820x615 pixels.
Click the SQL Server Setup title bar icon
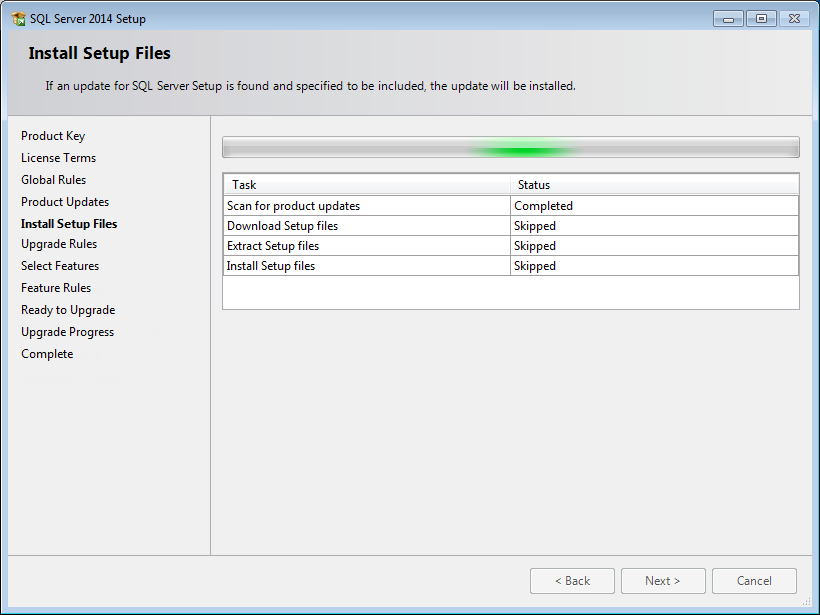[x=18, y=19]
